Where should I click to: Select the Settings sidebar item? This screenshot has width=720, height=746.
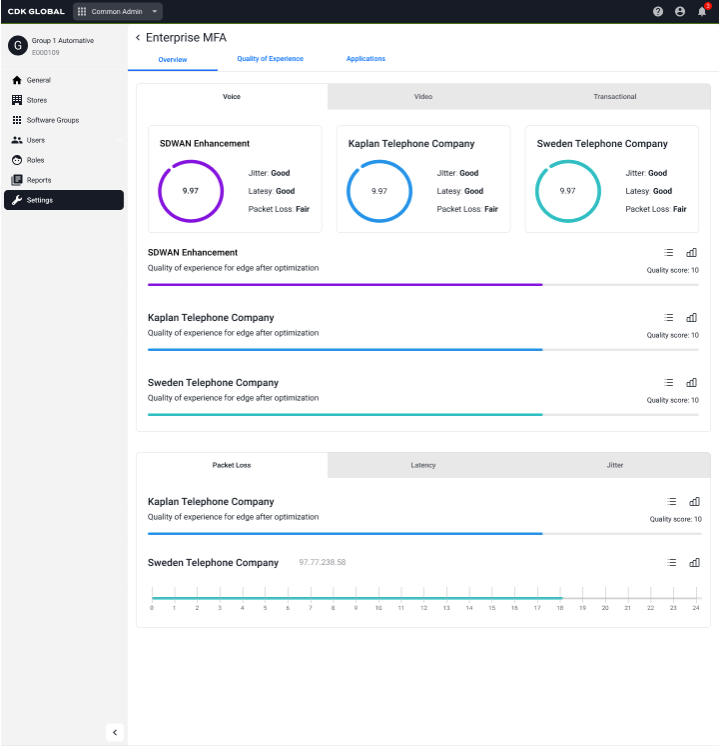64,200
